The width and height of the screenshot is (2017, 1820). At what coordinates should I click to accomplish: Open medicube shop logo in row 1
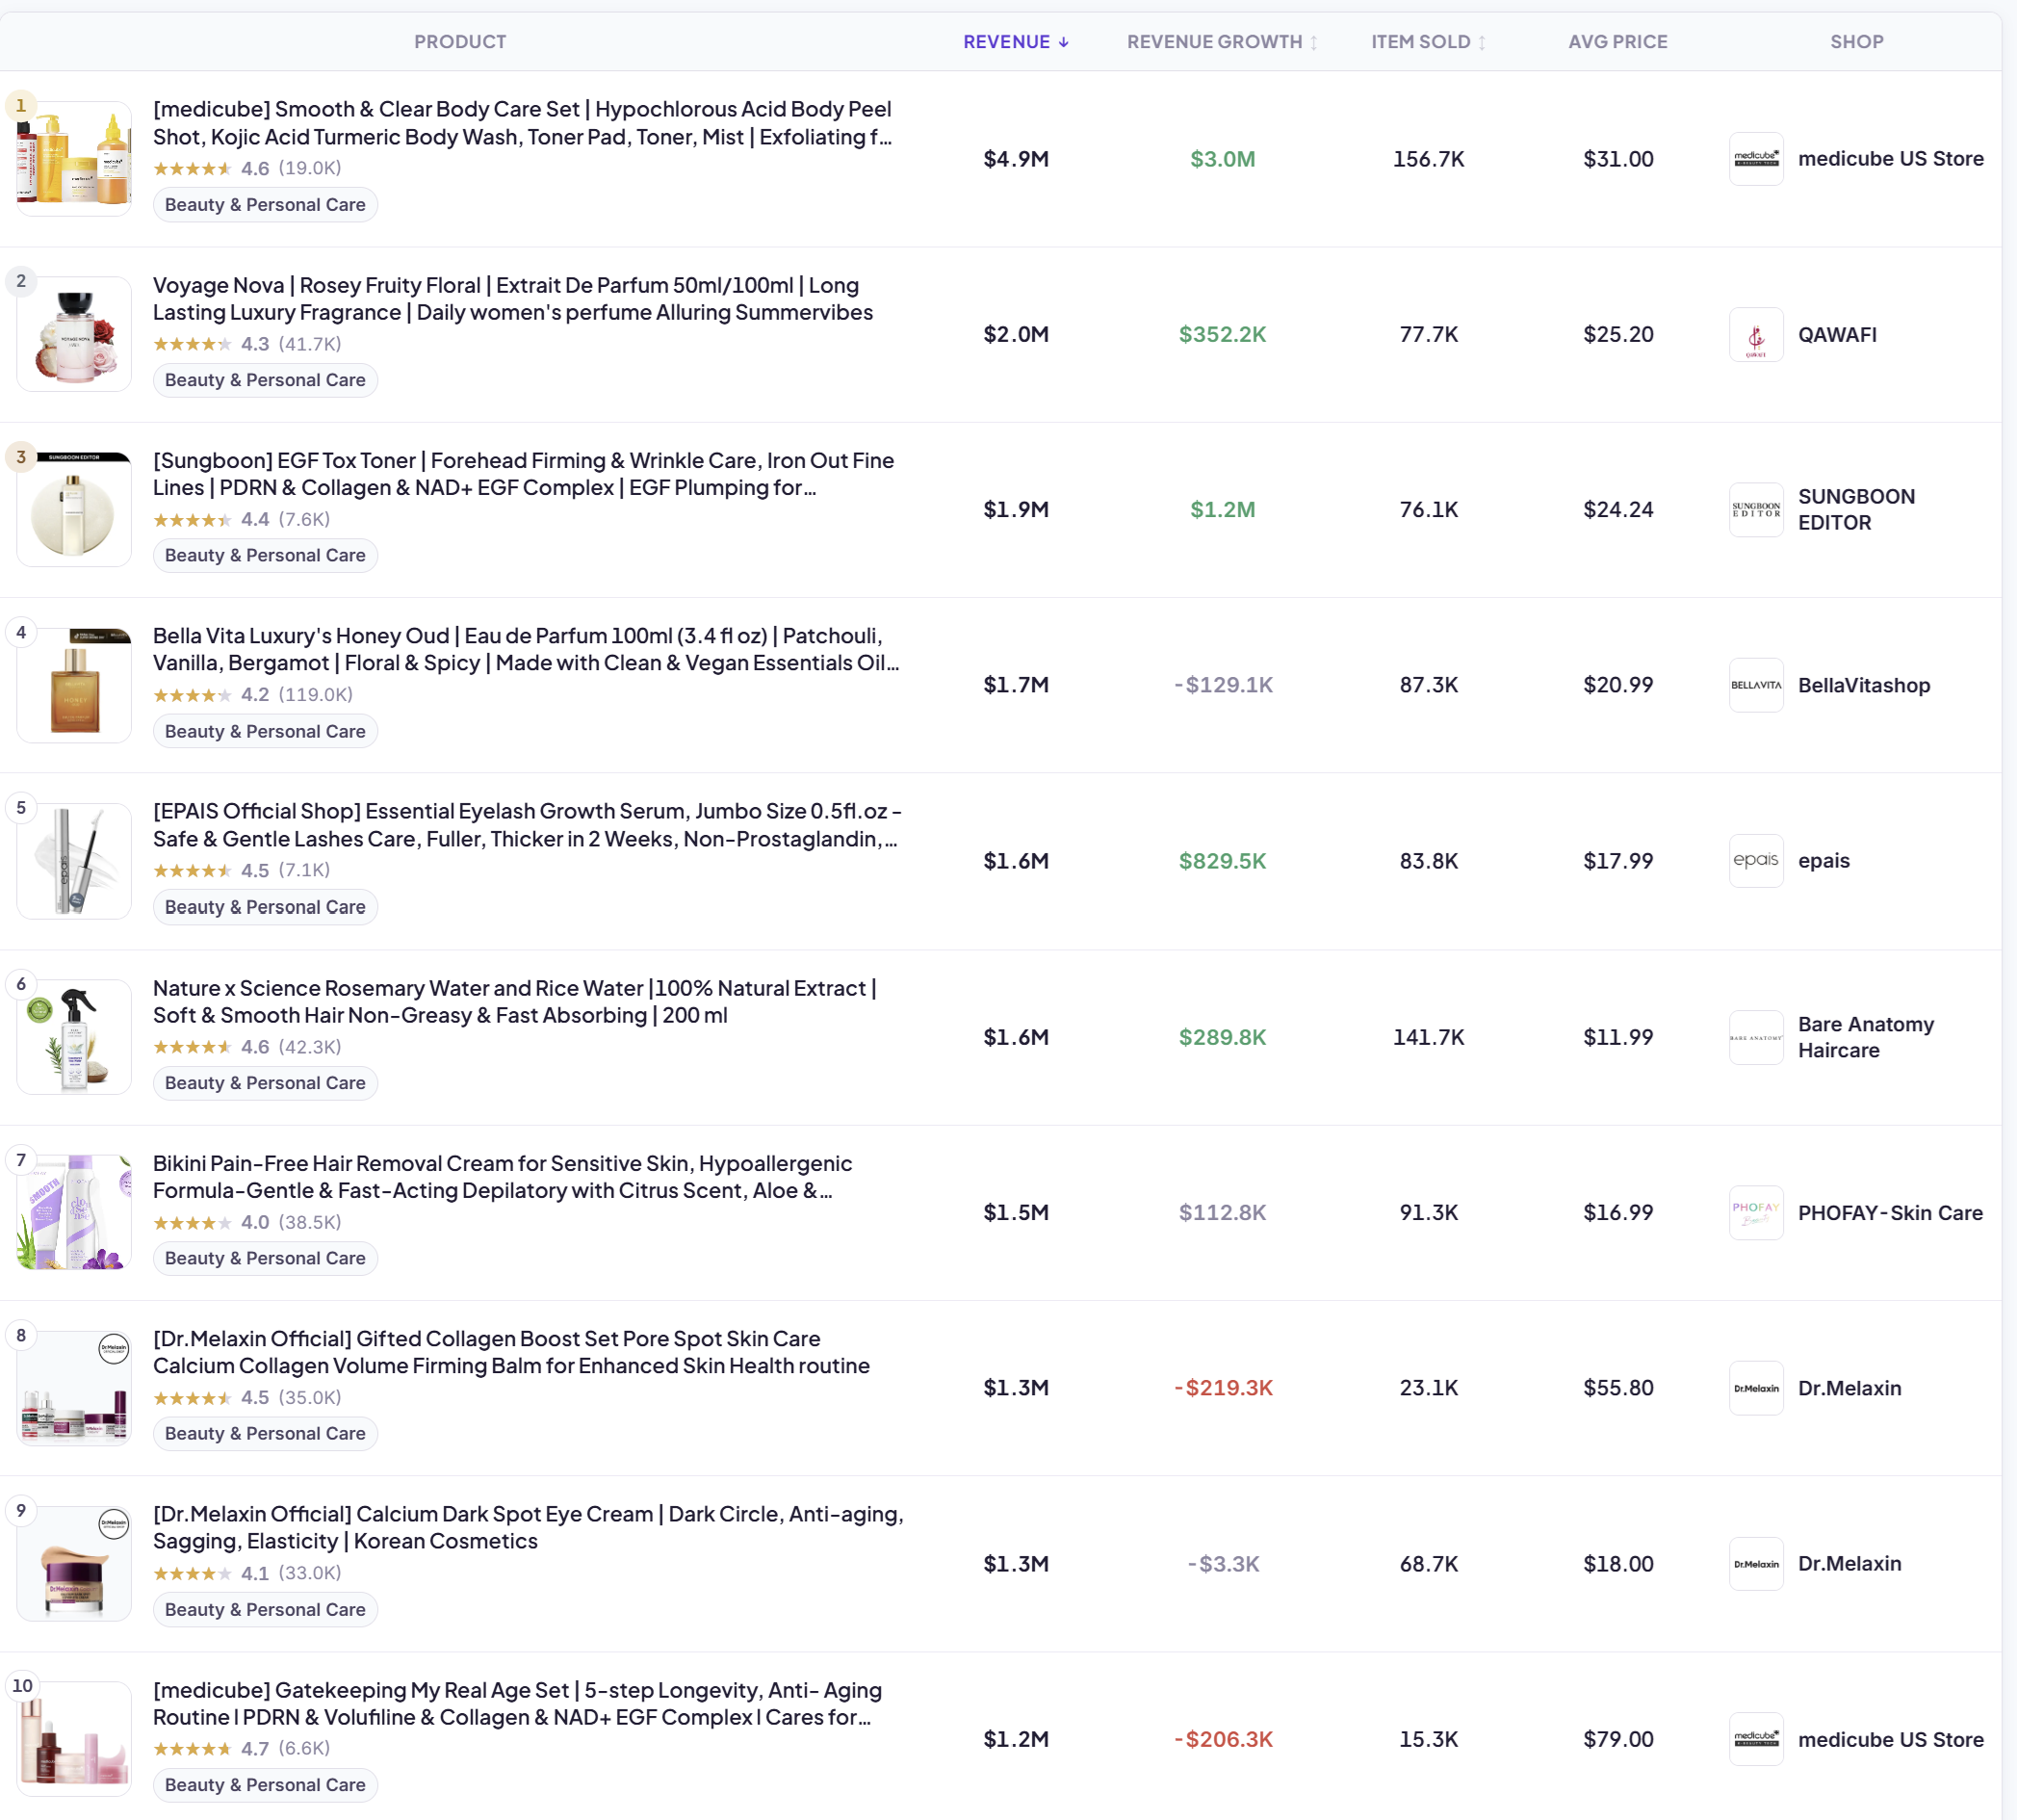tap(1756, 158)
